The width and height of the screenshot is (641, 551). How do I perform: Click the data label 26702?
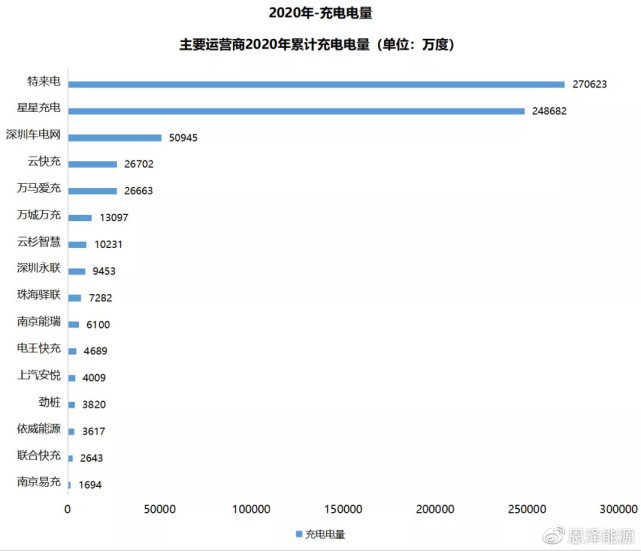(139, 164)
